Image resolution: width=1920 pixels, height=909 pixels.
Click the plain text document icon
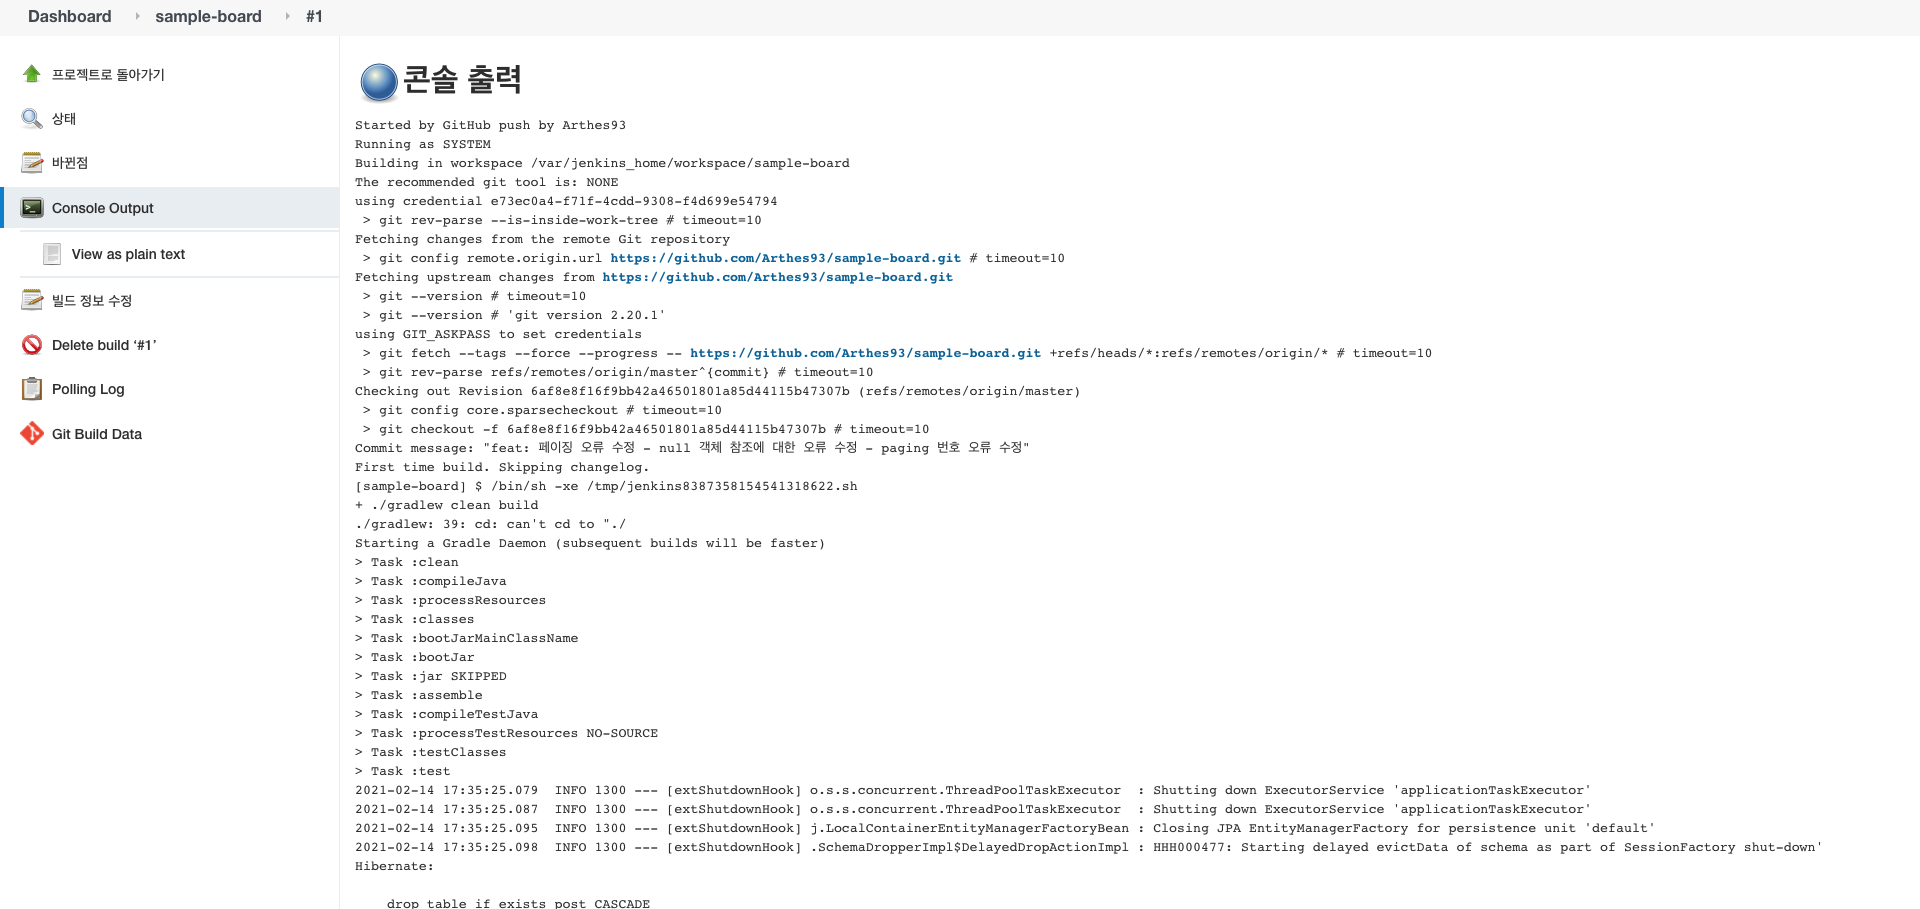(51, 254)
